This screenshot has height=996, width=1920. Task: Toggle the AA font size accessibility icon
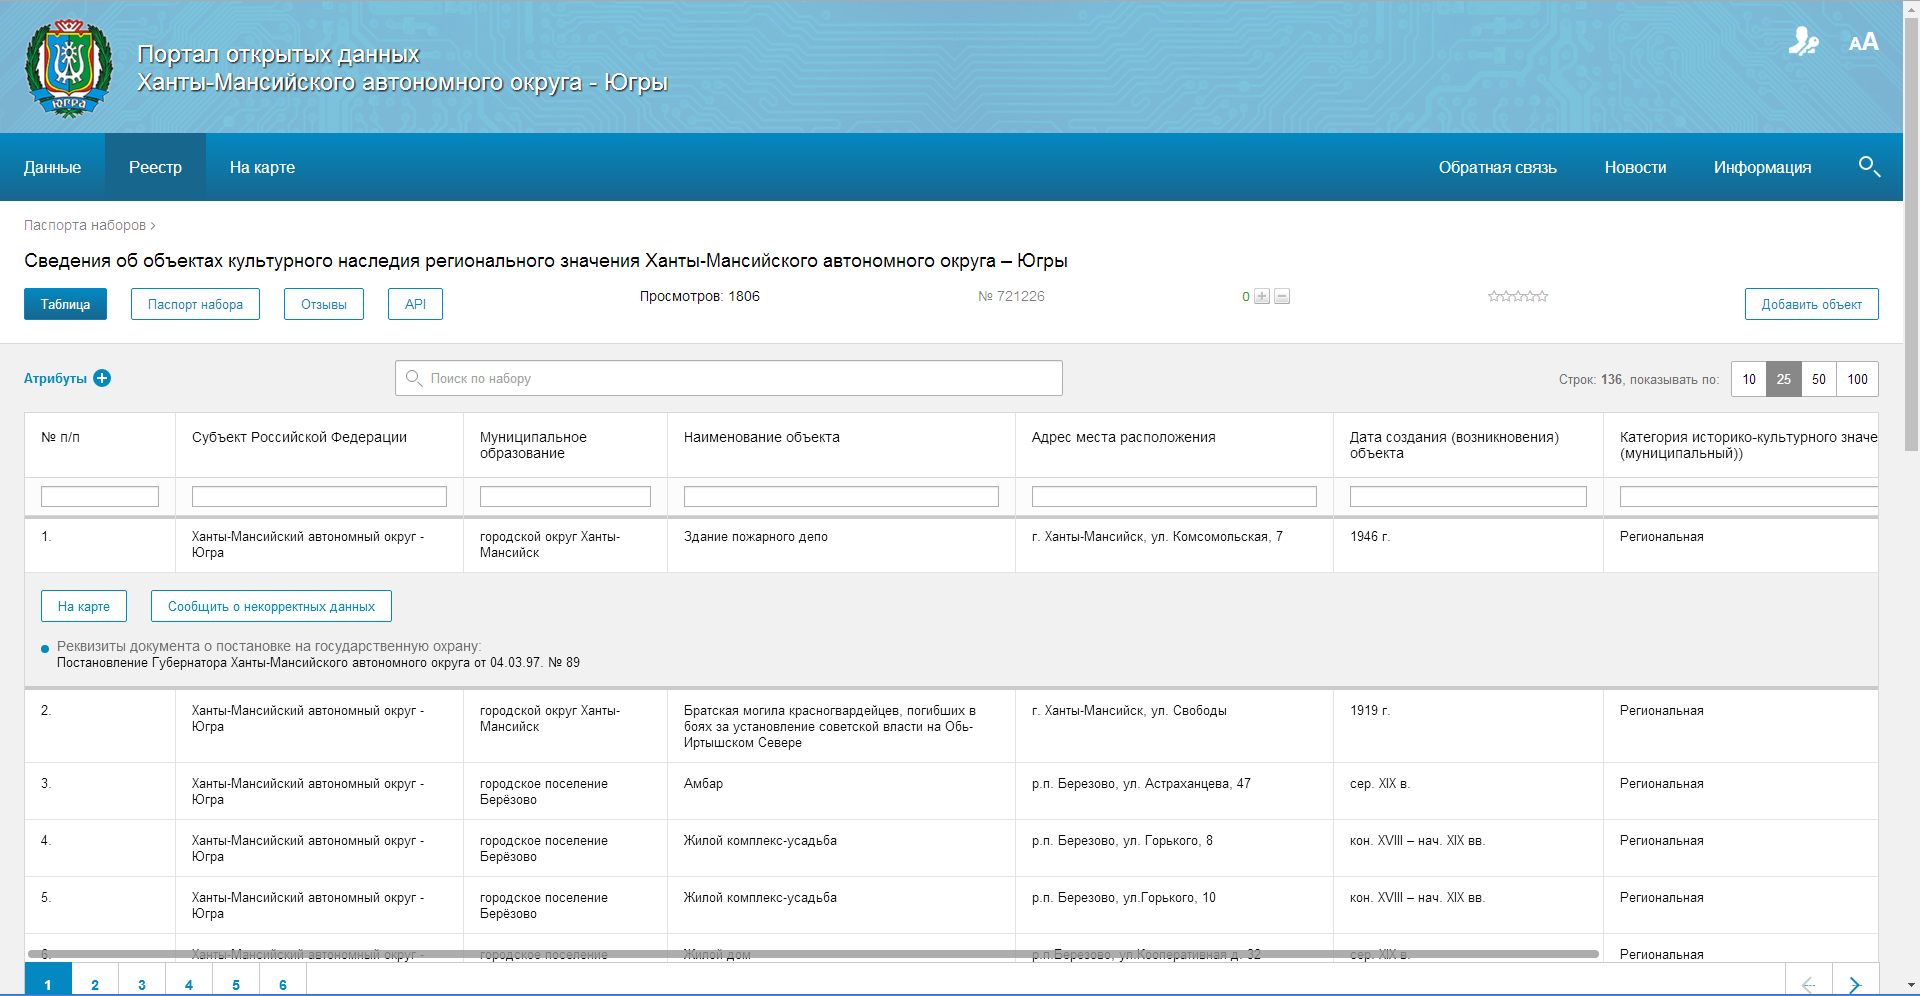1863,42
